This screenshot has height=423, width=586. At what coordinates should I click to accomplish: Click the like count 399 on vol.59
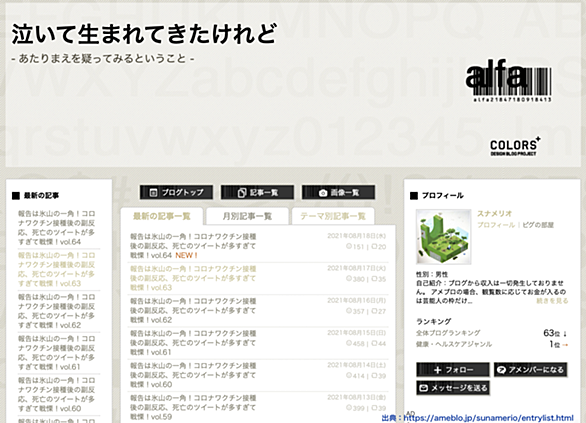355,408
